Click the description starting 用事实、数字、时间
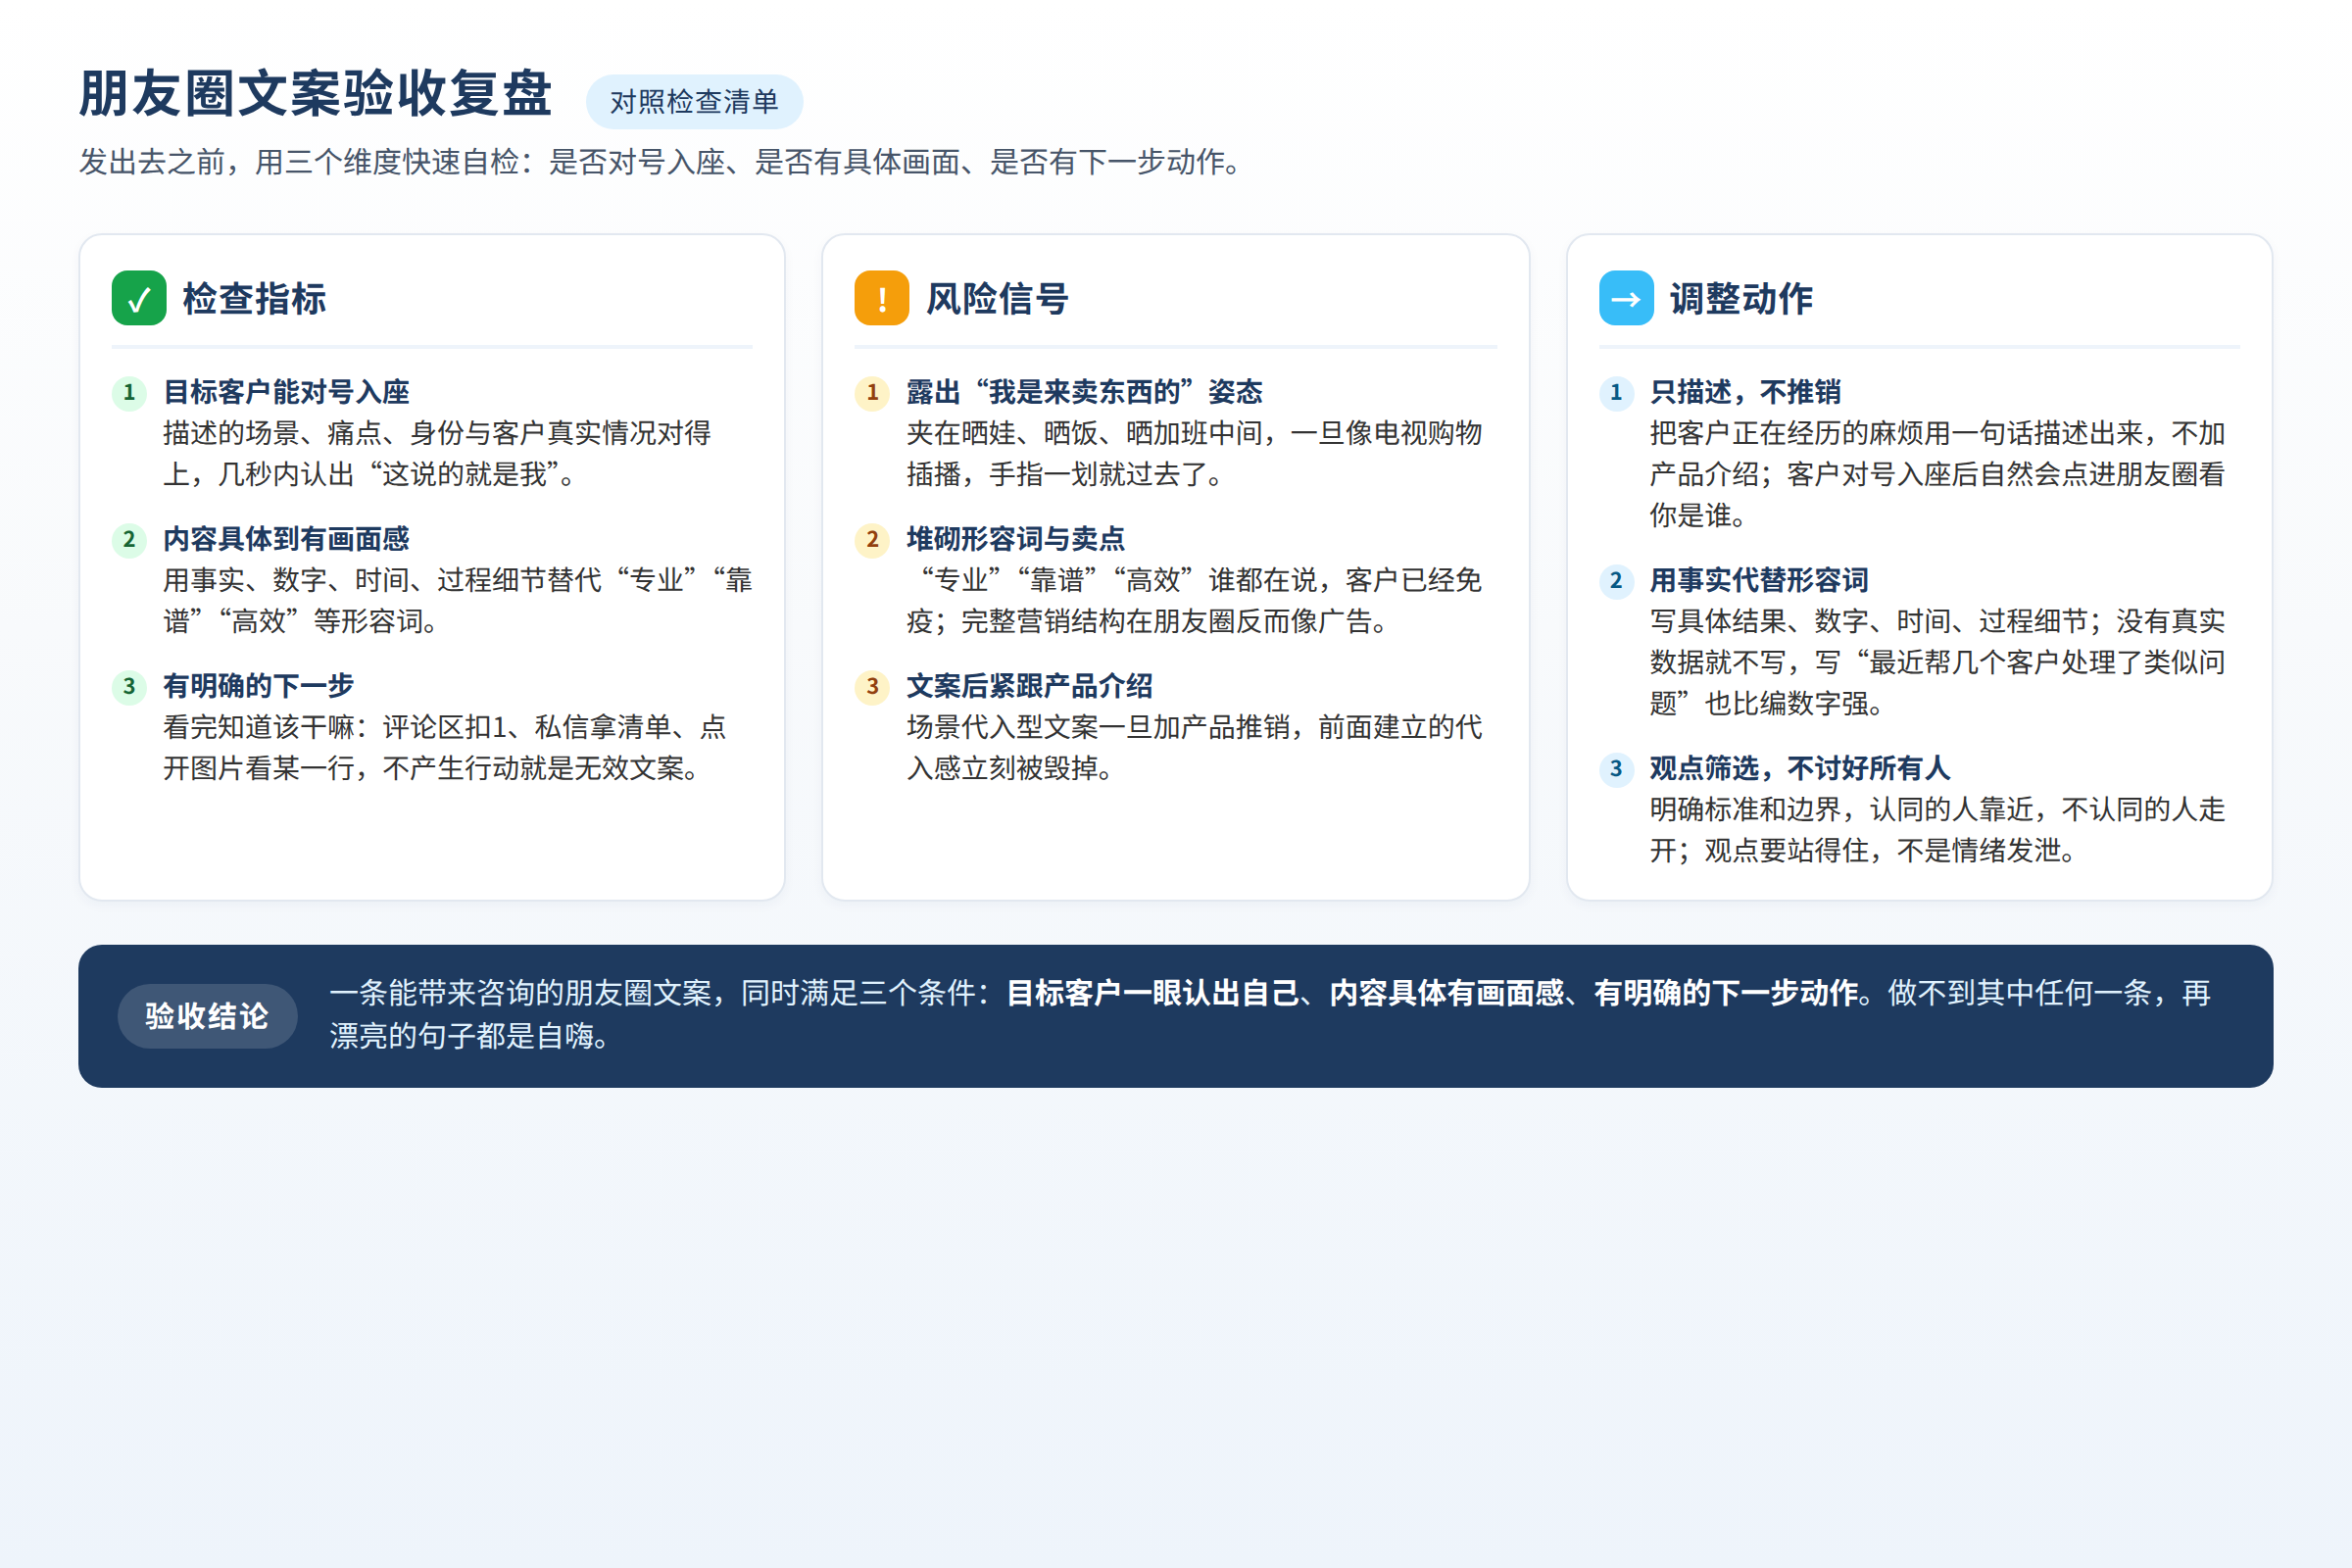 (458, 601)
